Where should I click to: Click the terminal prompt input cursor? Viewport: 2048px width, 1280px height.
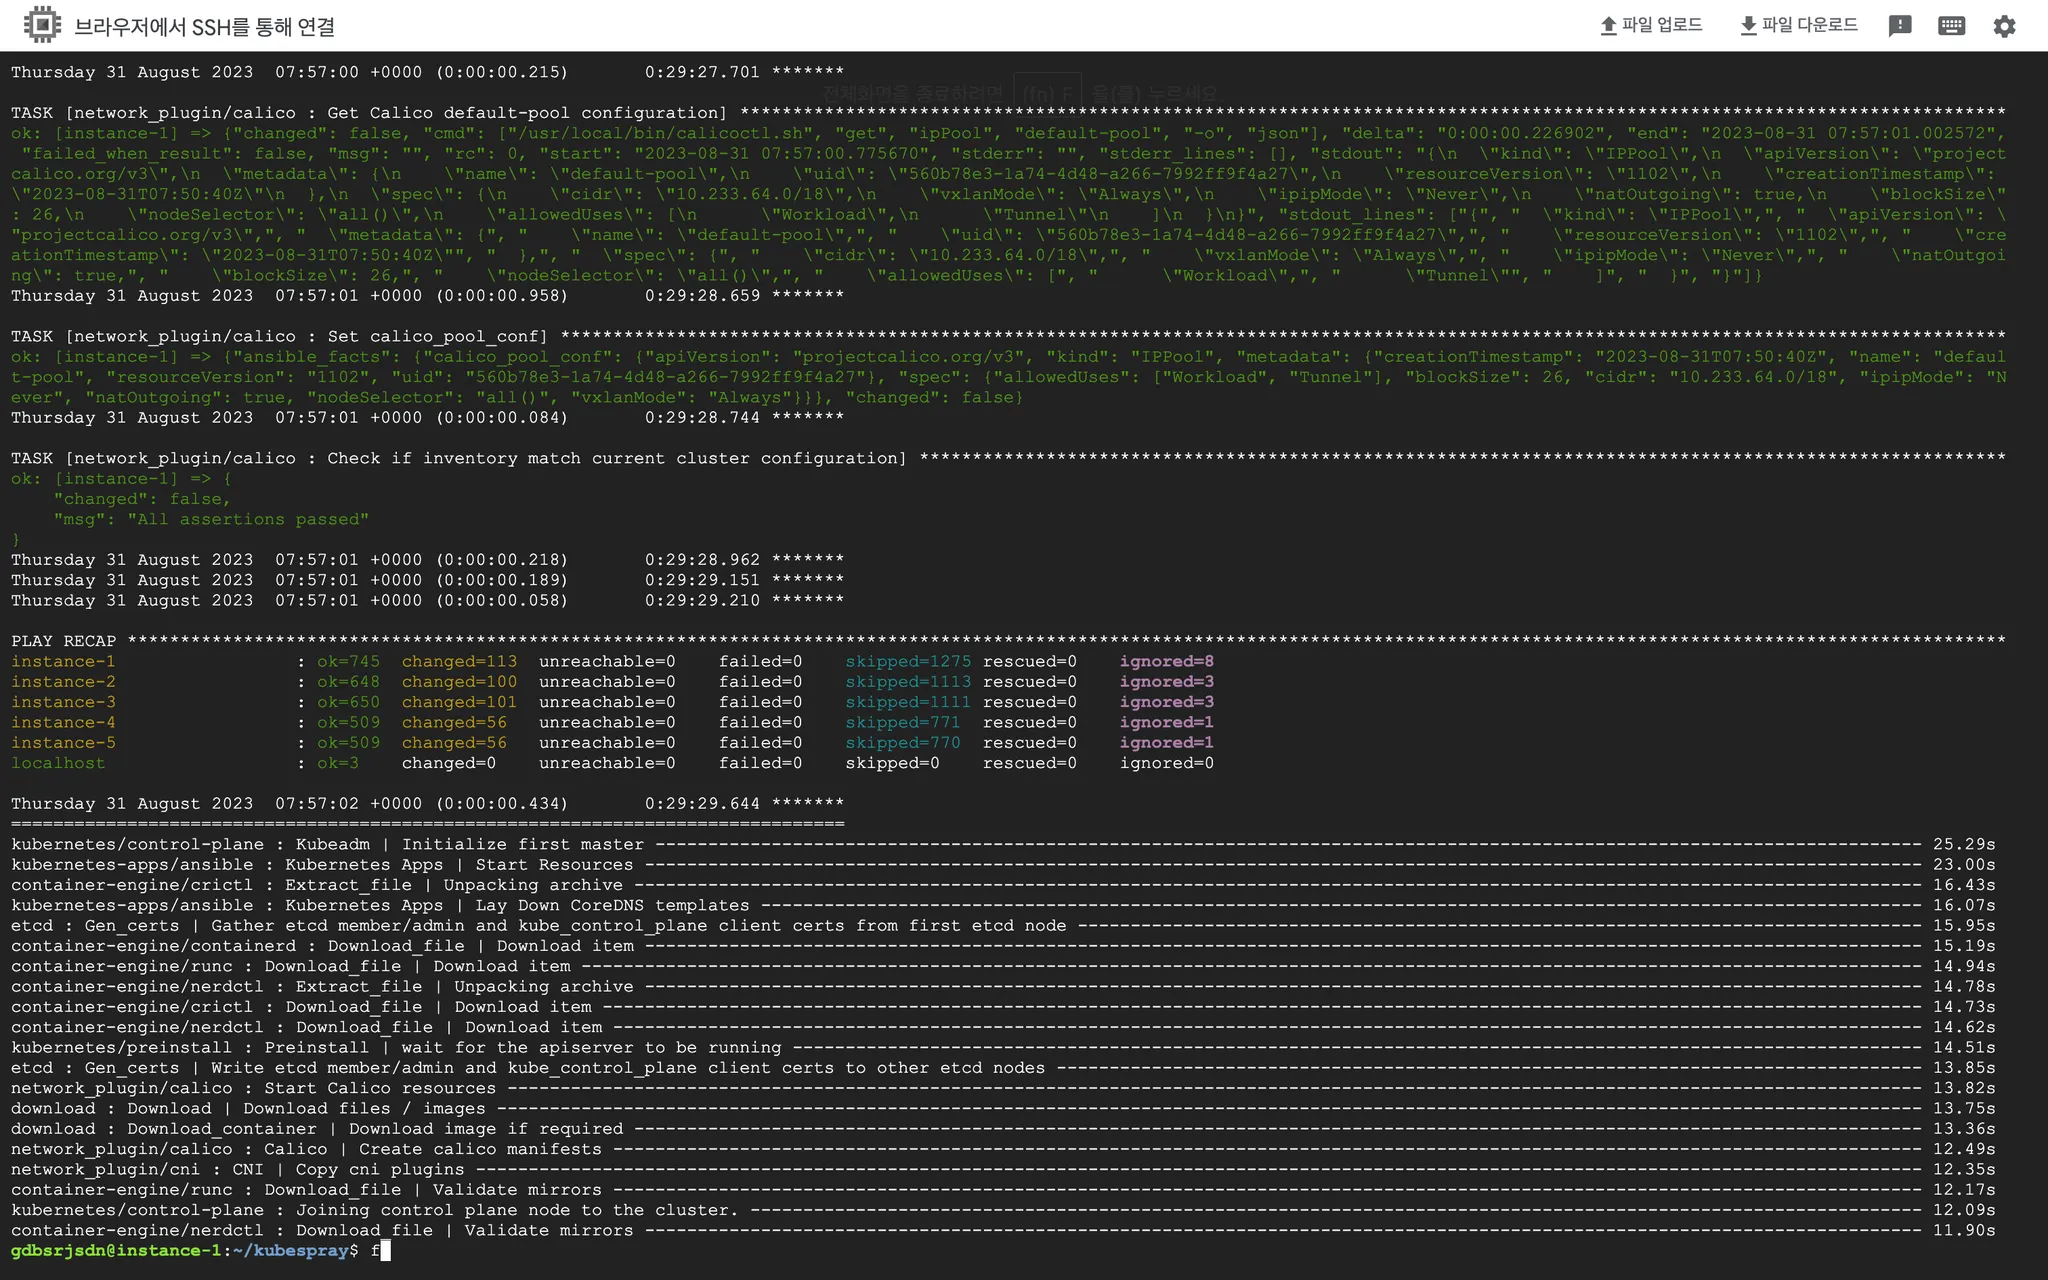(385, 1251)
